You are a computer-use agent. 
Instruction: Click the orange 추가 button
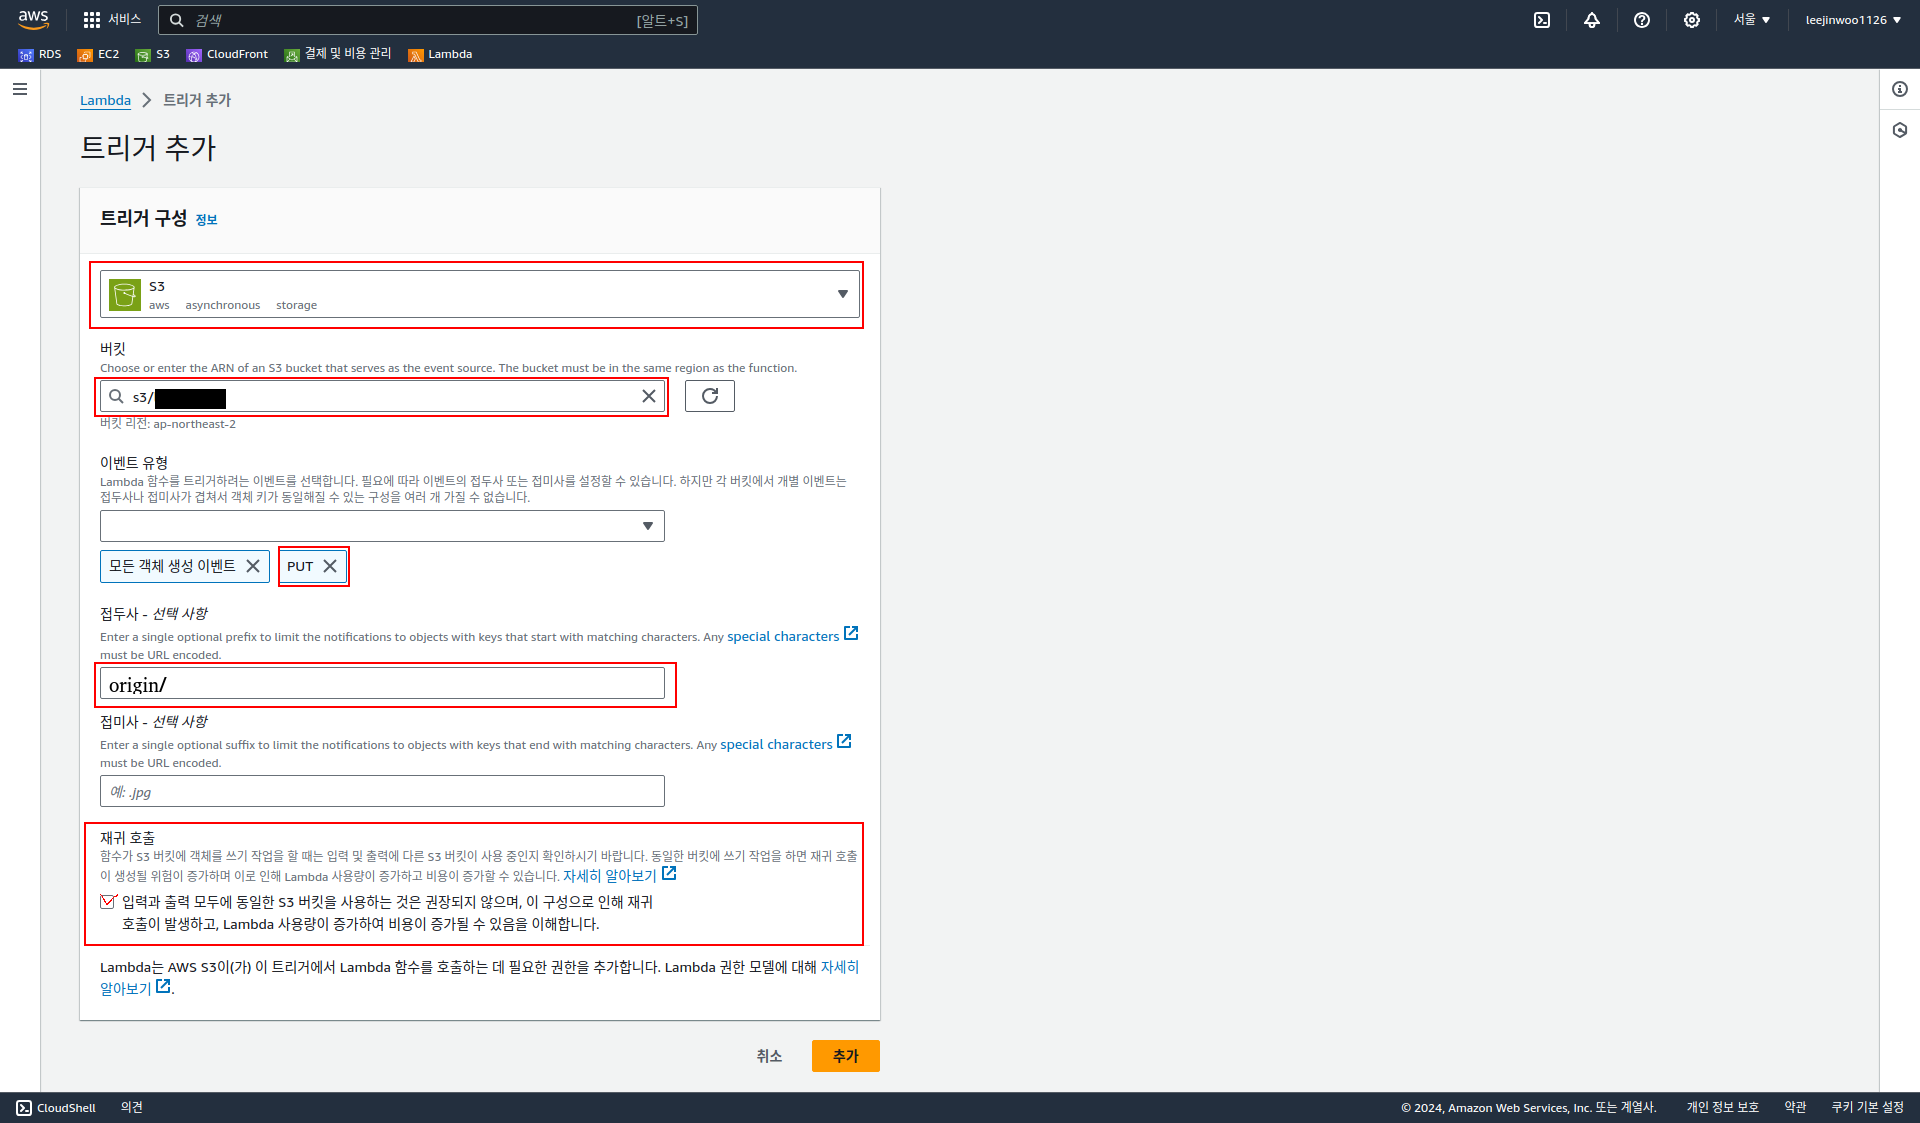tap(845, 1056)
